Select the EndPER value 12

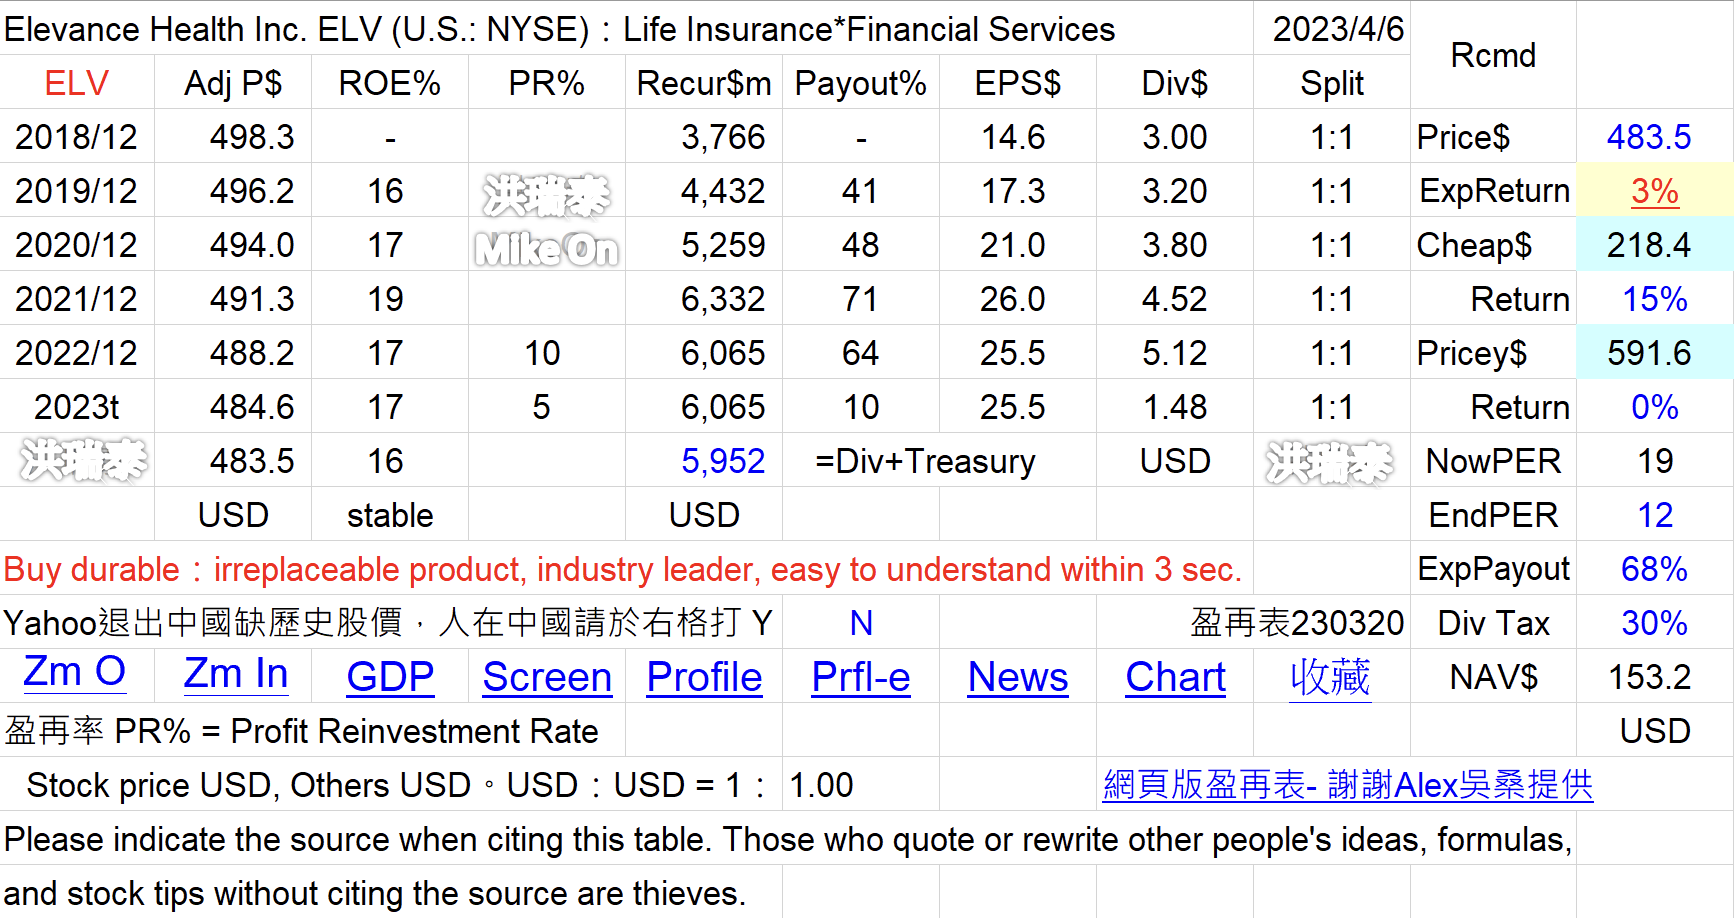tap(1655, 515)
